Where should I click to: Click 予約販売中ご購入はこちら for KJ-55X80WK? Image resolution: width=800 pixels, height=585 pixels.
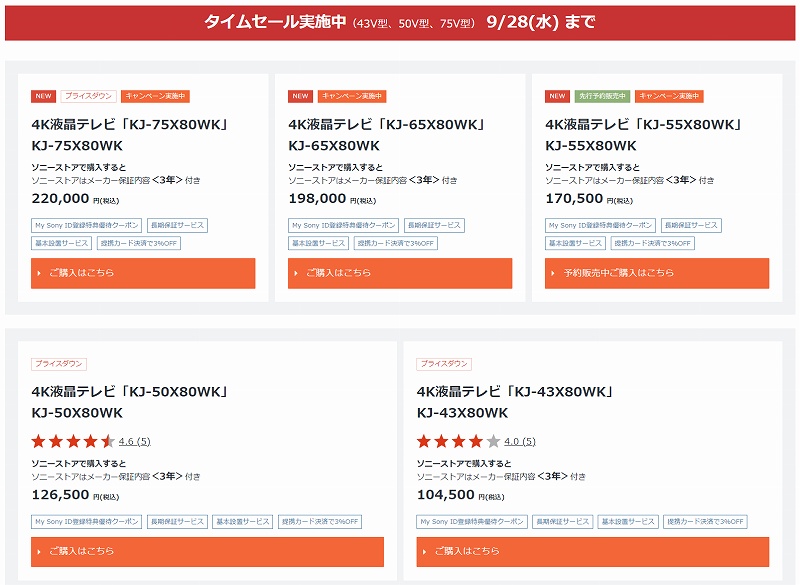pyautogui.click(x=657, y=273)
